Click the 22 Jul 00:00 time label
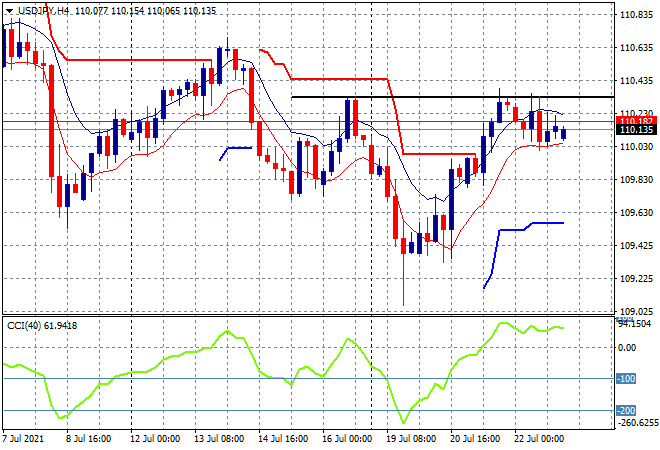The width and height of the screenshot is (660, 450). [539, 439]
